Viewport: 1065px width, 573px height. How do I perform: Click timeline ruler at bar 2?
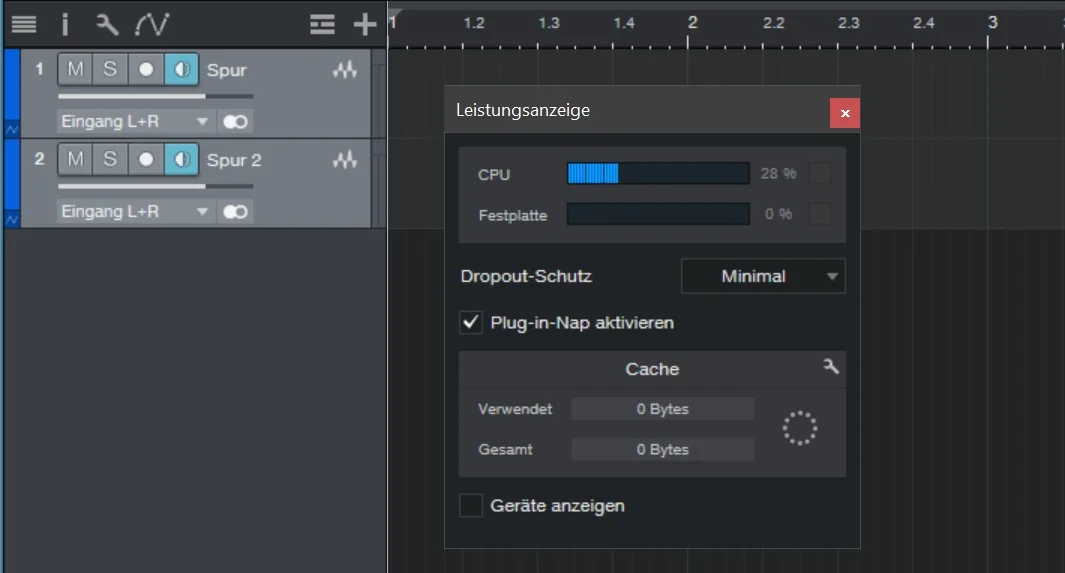[x=691, y=23]
